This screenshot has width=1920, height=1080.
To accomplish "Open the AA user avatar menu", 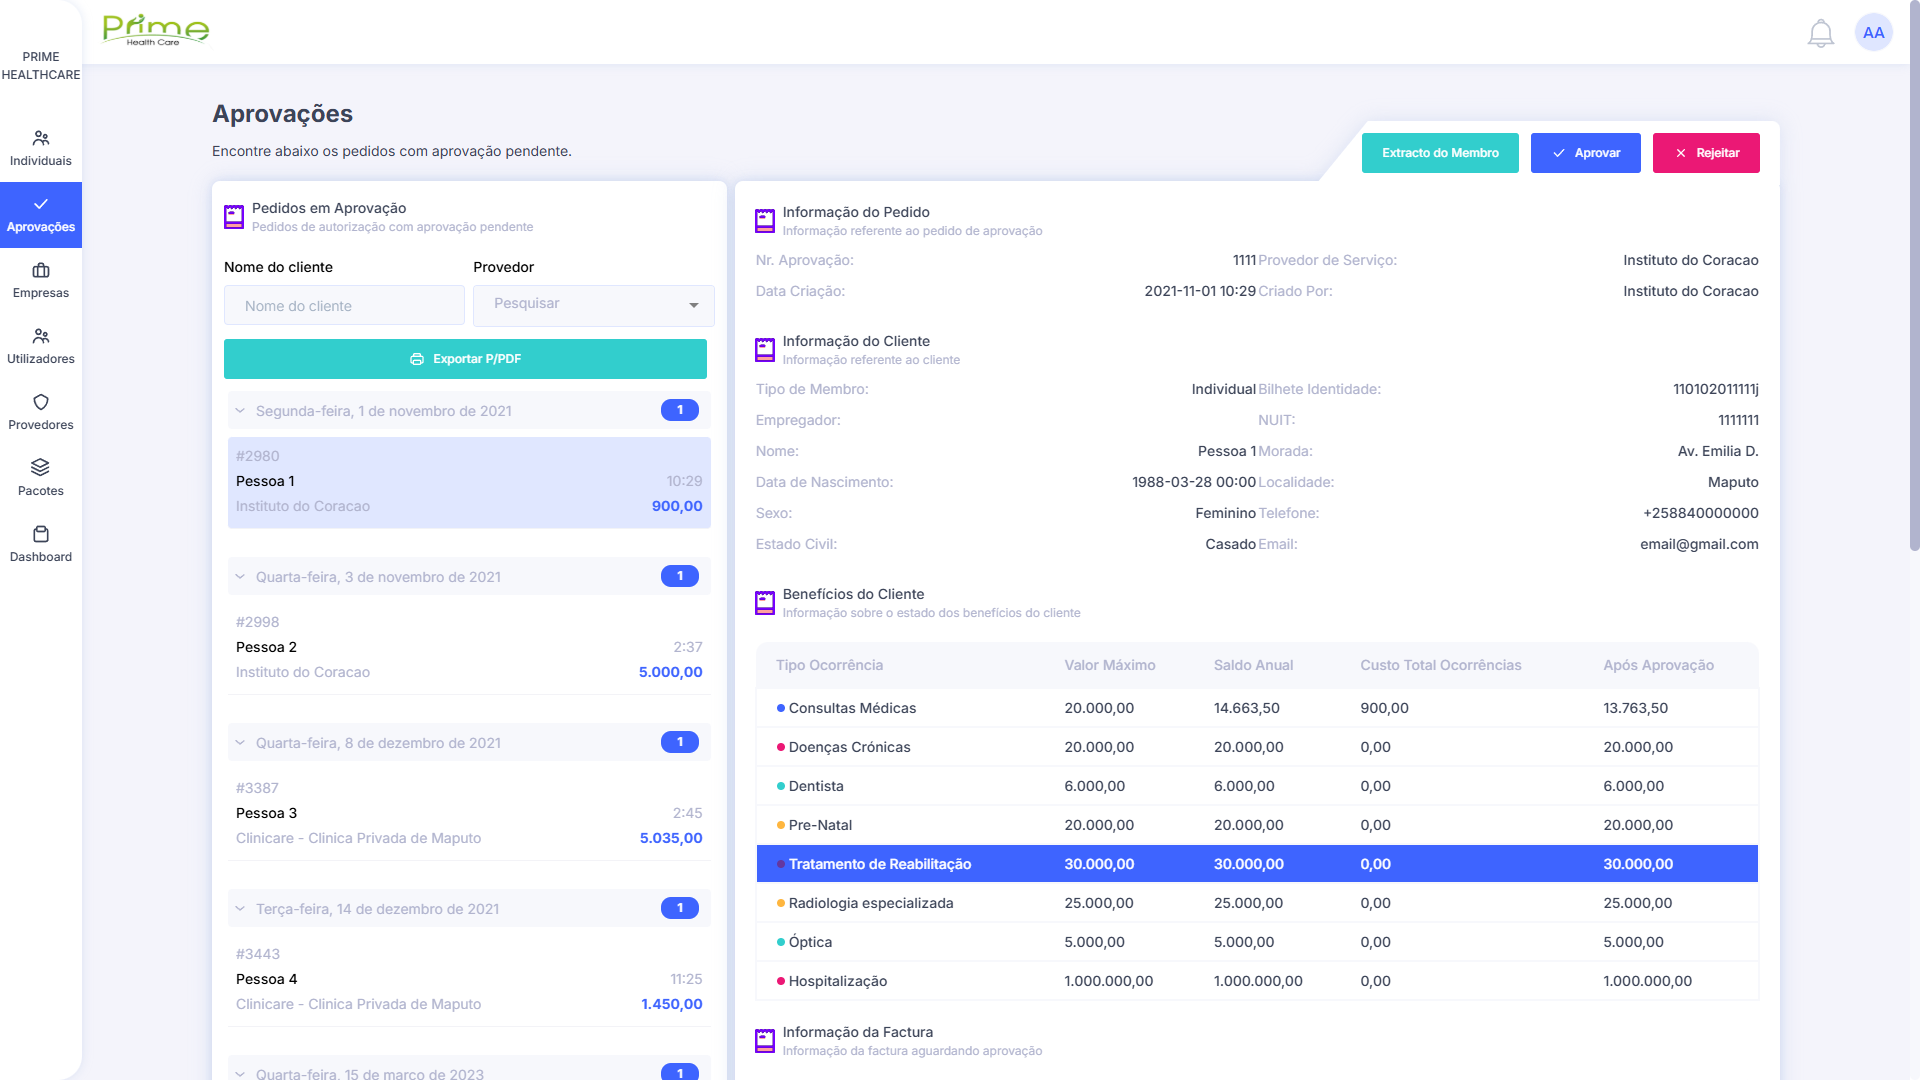I will [x=1874, y=33].
